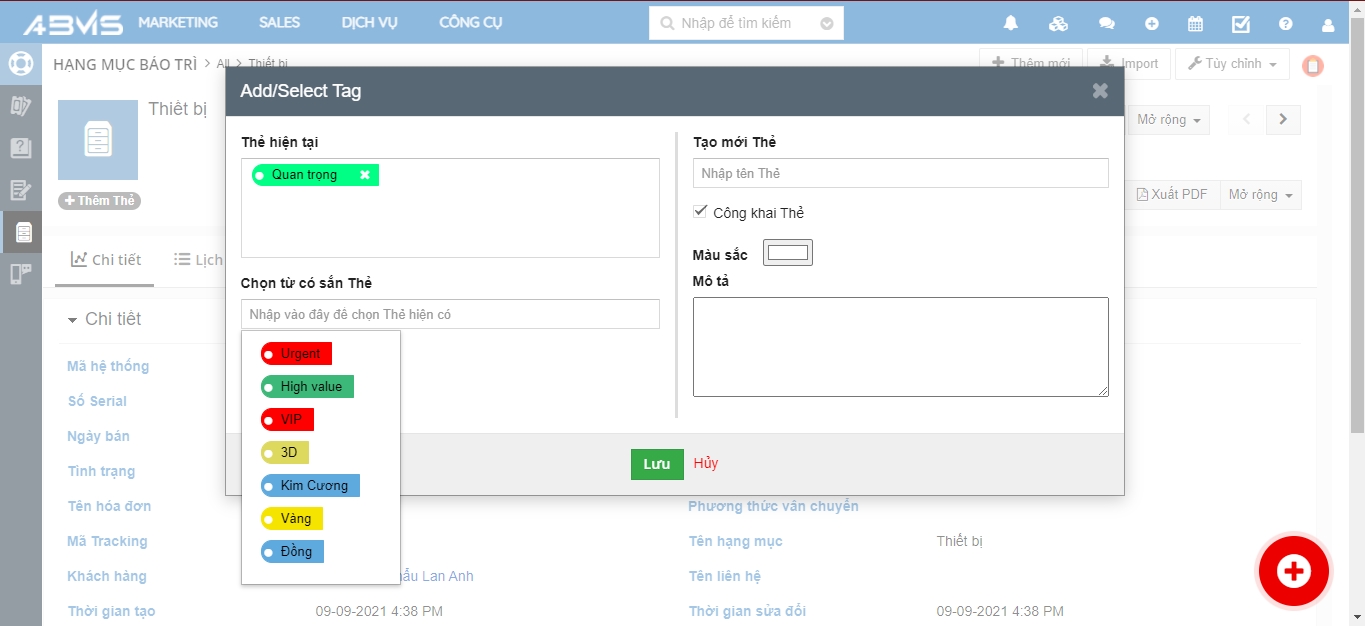Open the help question mark icon

[x=1286, y=23]
